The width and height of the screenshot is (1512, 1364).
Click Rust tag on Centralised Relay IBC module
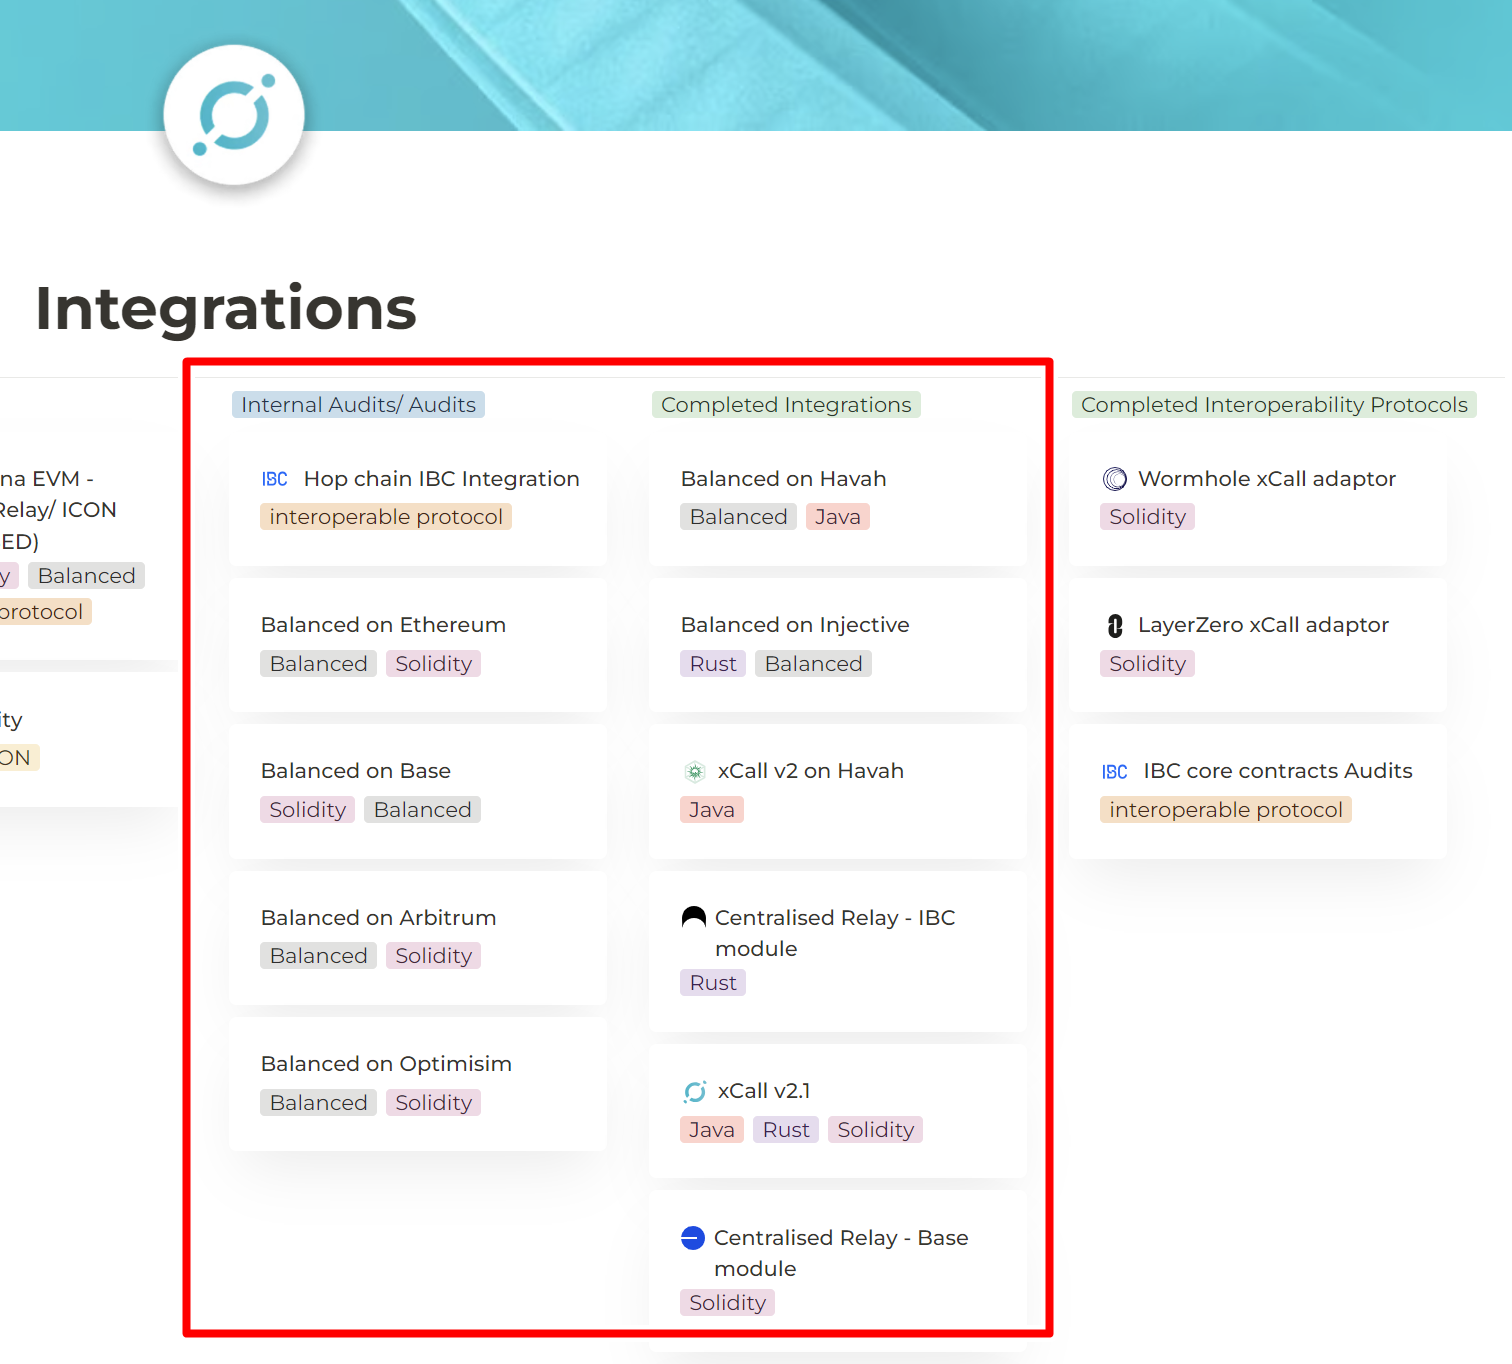713,983
